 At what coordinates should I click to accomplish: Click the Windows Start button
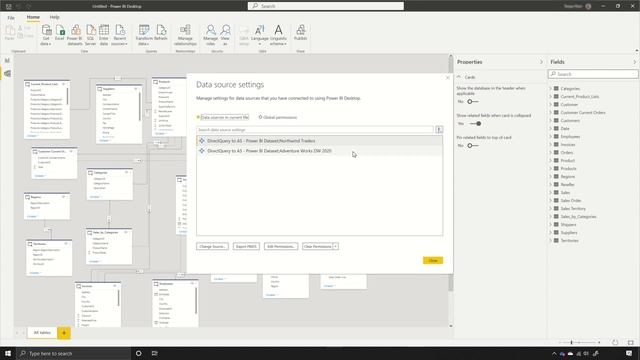point(8,353)
